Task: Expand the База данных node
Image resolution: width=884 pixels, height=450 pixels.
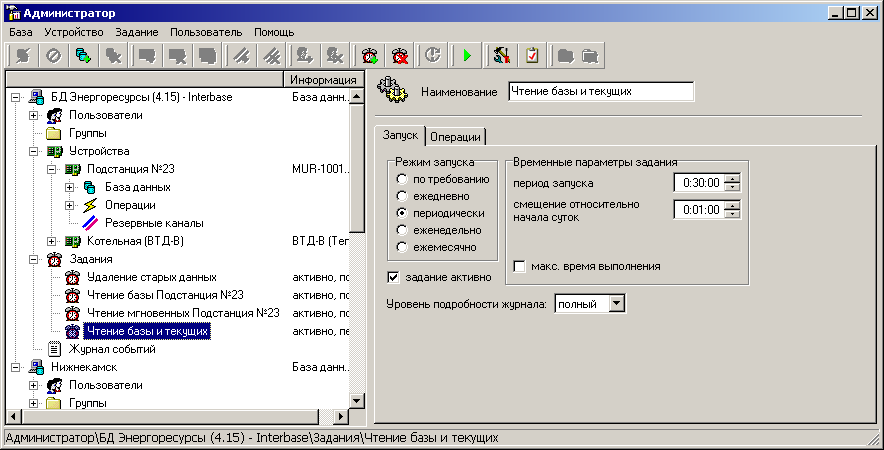Action: coord(70,188)
